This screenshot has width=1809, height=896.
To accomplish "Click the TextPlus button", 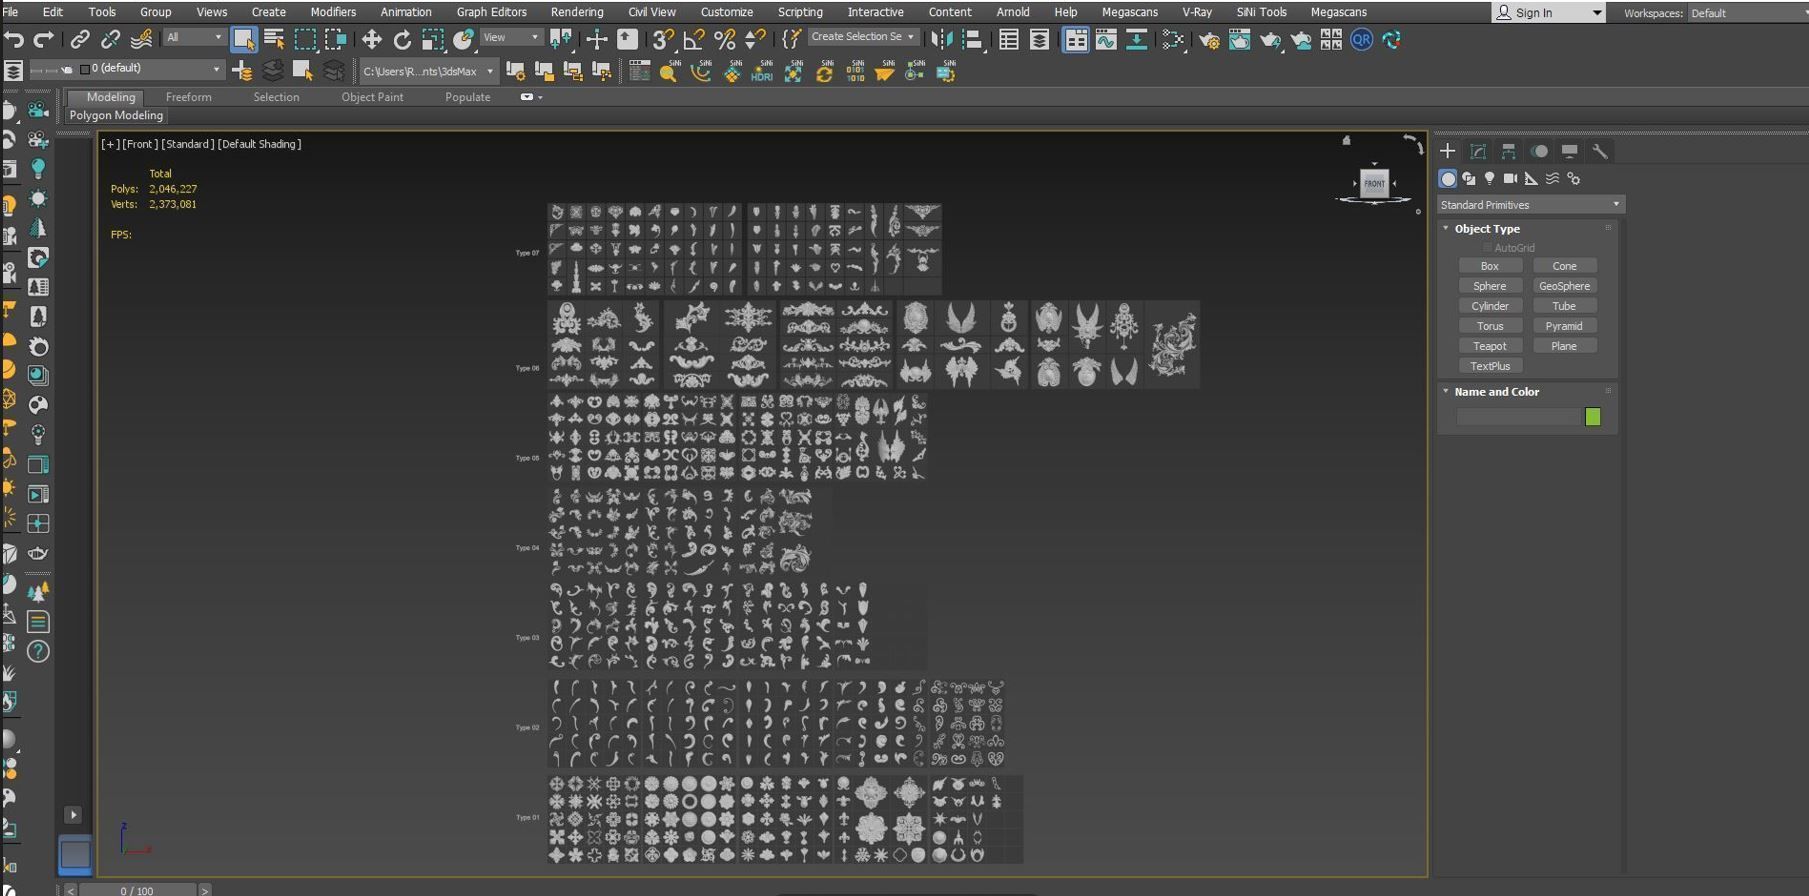I will [1490, 366].
